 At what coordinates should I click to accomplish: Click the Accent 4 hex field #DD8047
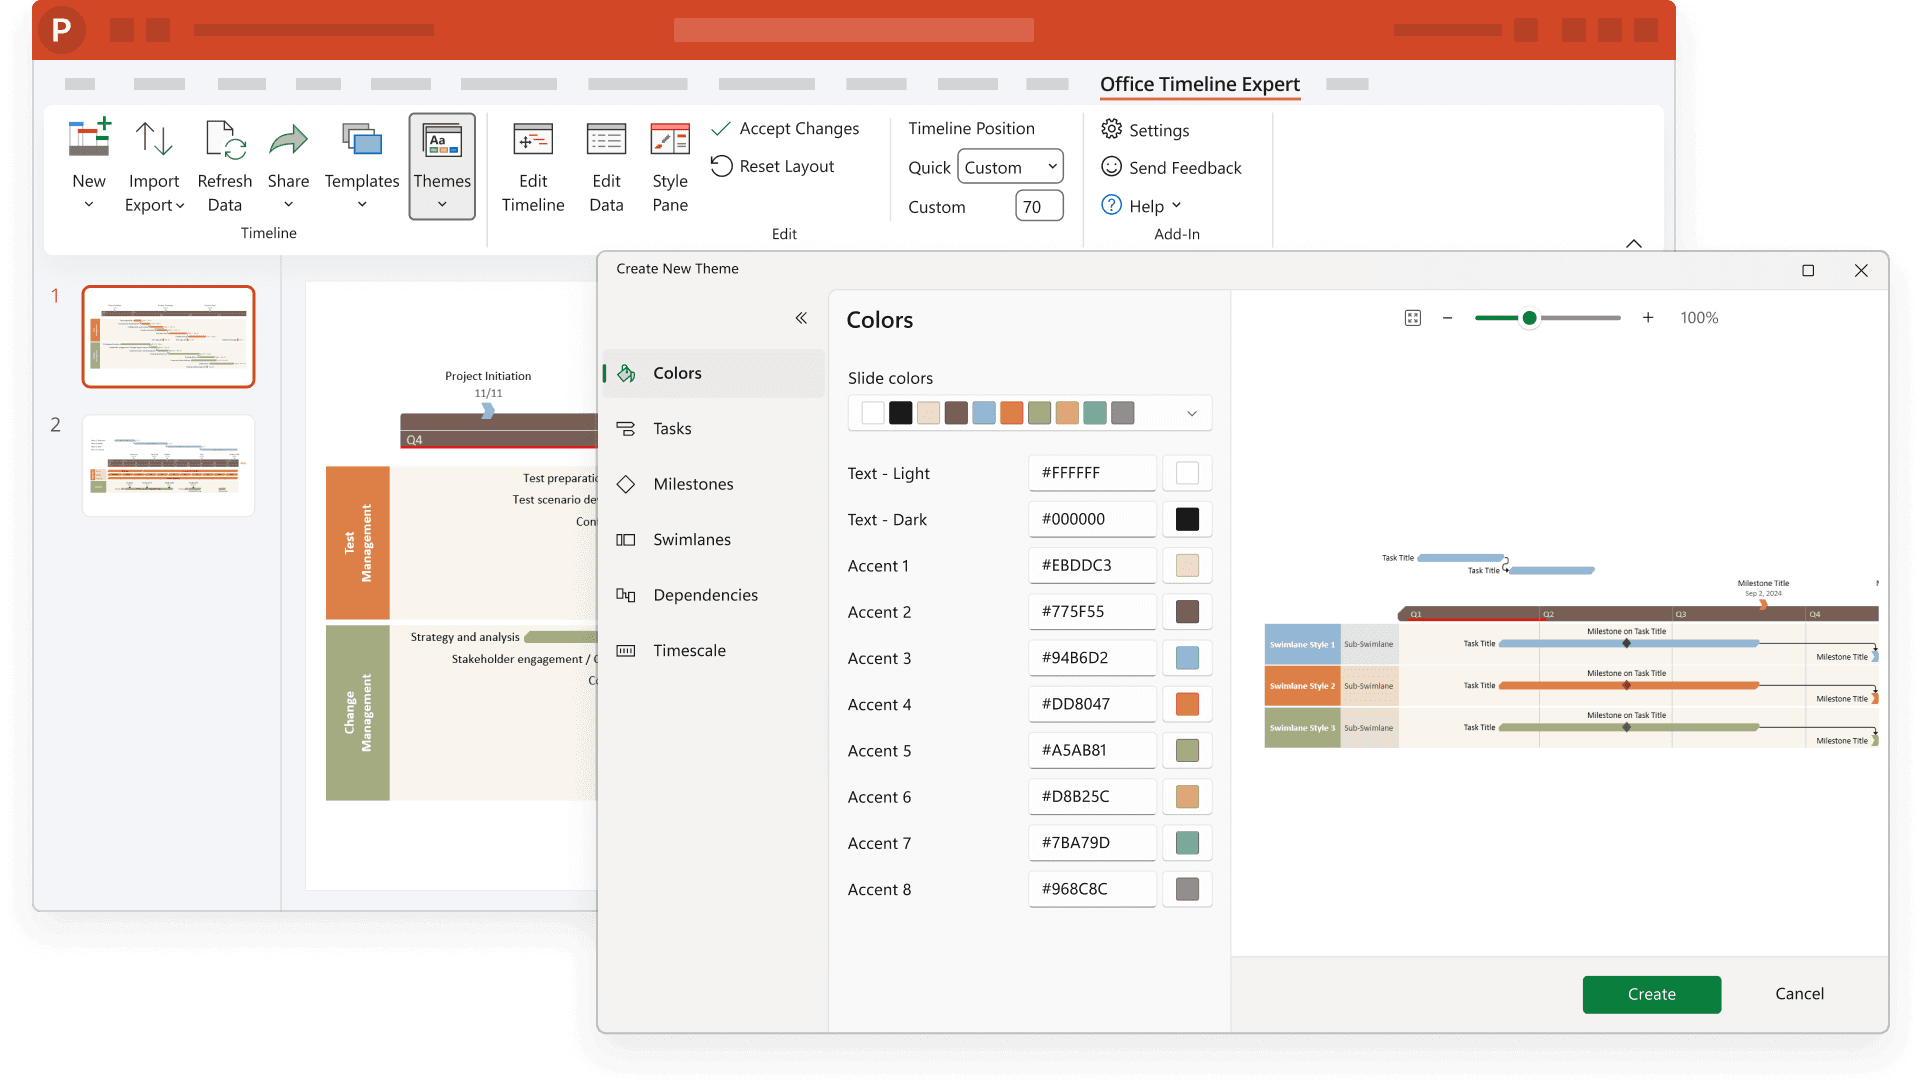(x=1092, y=704)
